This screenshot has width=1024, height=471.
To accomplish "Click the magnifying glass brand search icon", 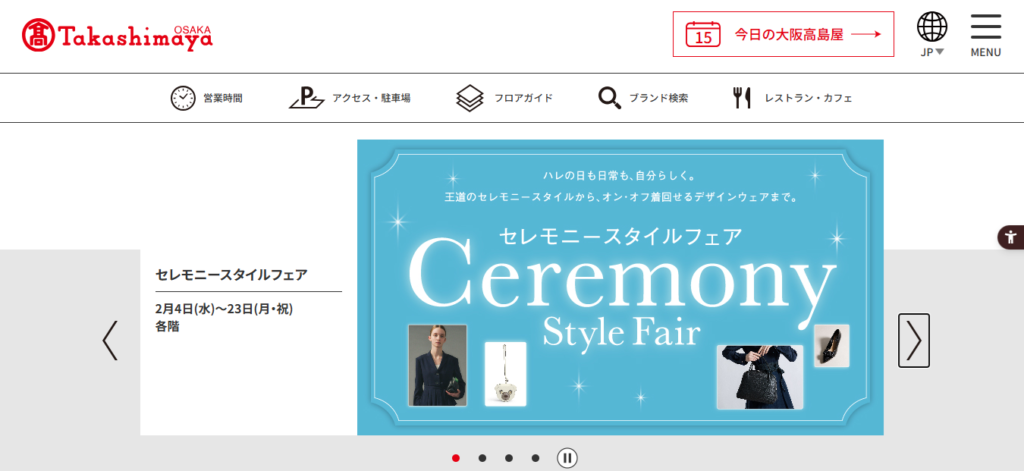I will pyautogui.click(x=609, y=98).
